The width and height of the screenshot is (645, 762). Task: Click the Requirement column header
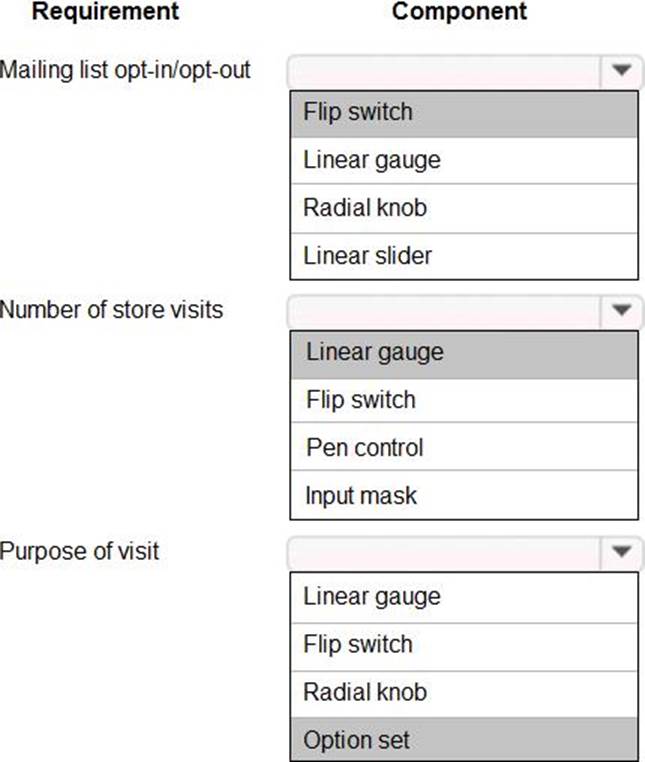point(105,12)
